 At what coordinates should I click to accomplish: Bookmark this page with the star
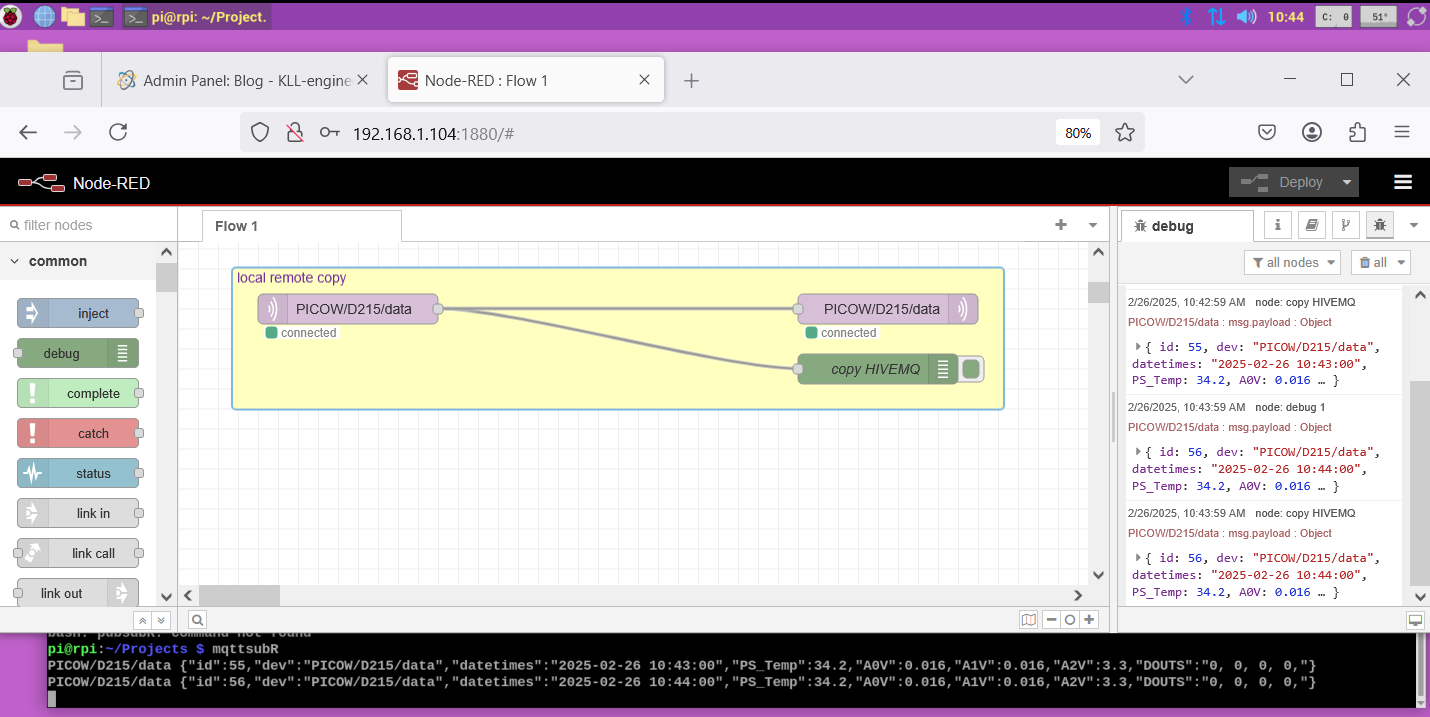click(1124, 132)
